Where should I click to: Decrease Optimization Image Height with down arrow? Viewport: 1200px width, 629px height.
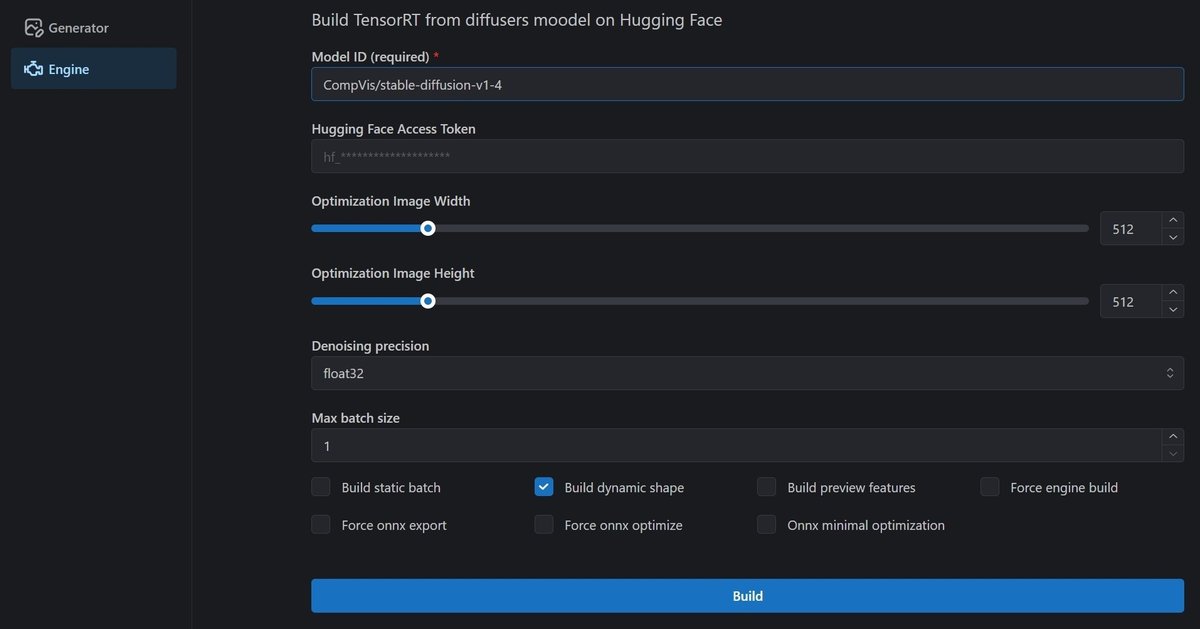[x=1172, y=309]
